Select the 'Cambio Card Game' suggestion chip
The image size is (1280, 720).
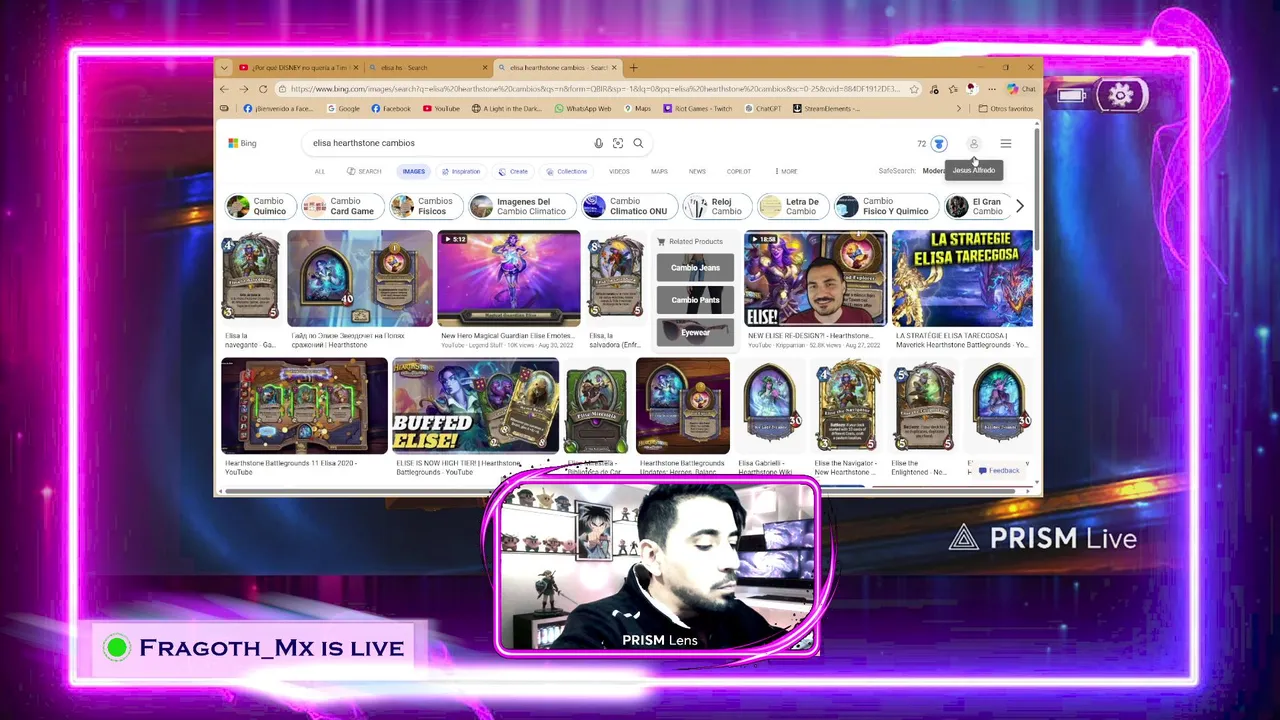point(341,206)
